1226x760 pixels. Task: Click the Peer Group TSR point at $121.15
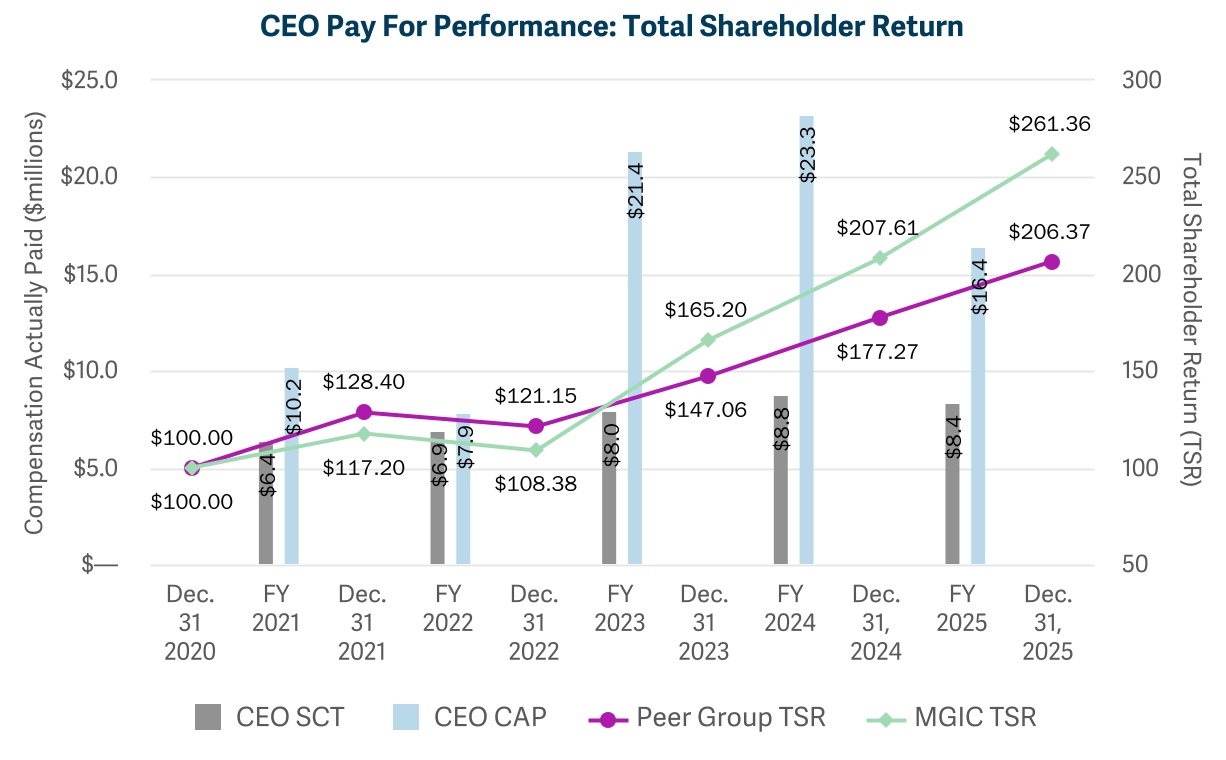536,426
